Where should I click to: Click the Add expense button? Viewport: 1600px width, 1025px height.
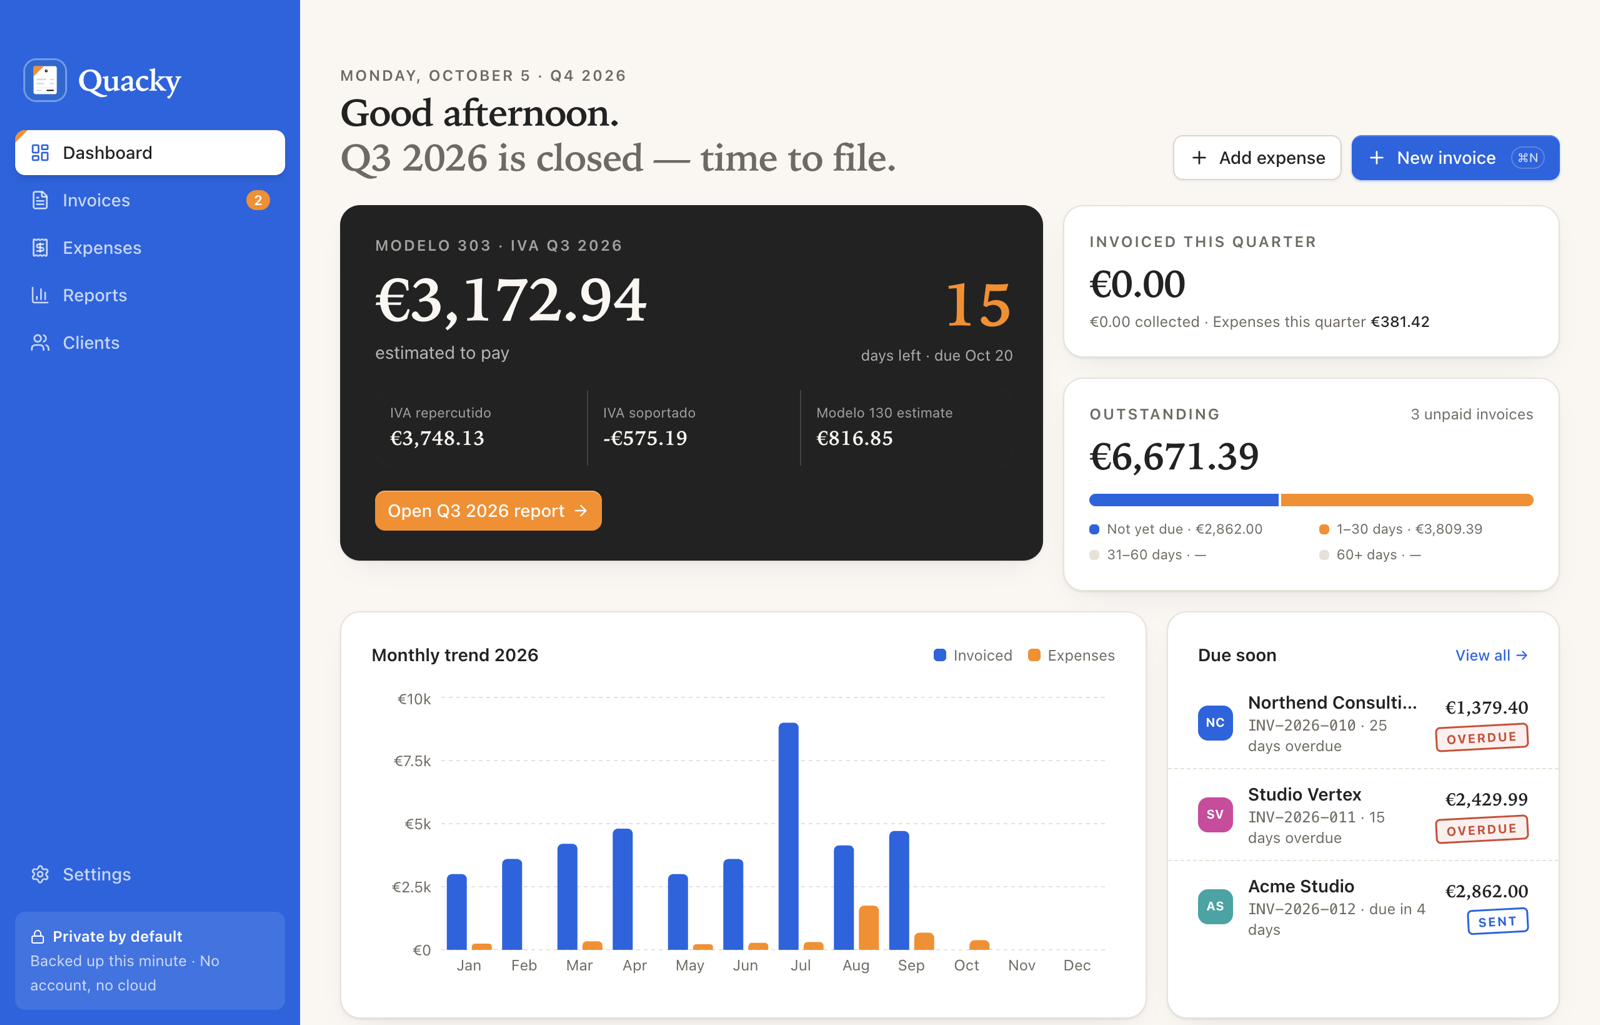tap(1257, 158)
